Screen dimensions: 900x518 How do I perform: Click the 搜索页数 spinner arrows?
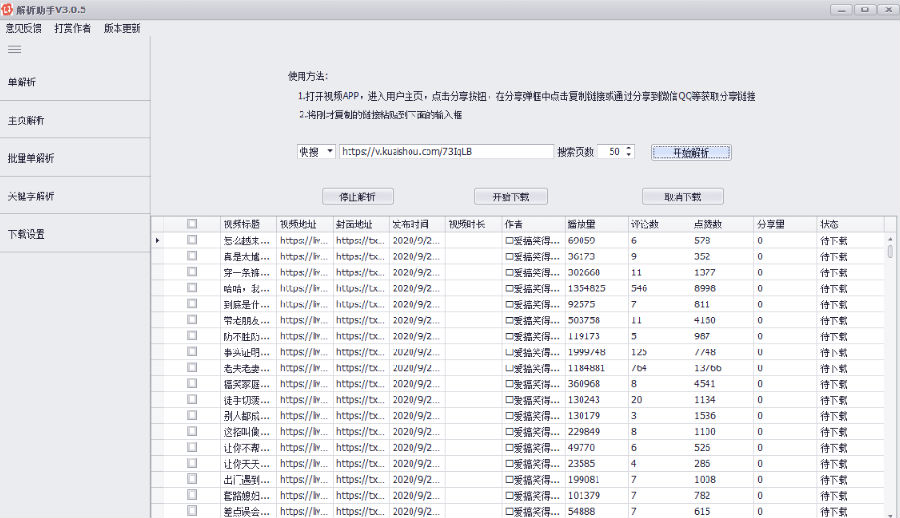(627, 152)
